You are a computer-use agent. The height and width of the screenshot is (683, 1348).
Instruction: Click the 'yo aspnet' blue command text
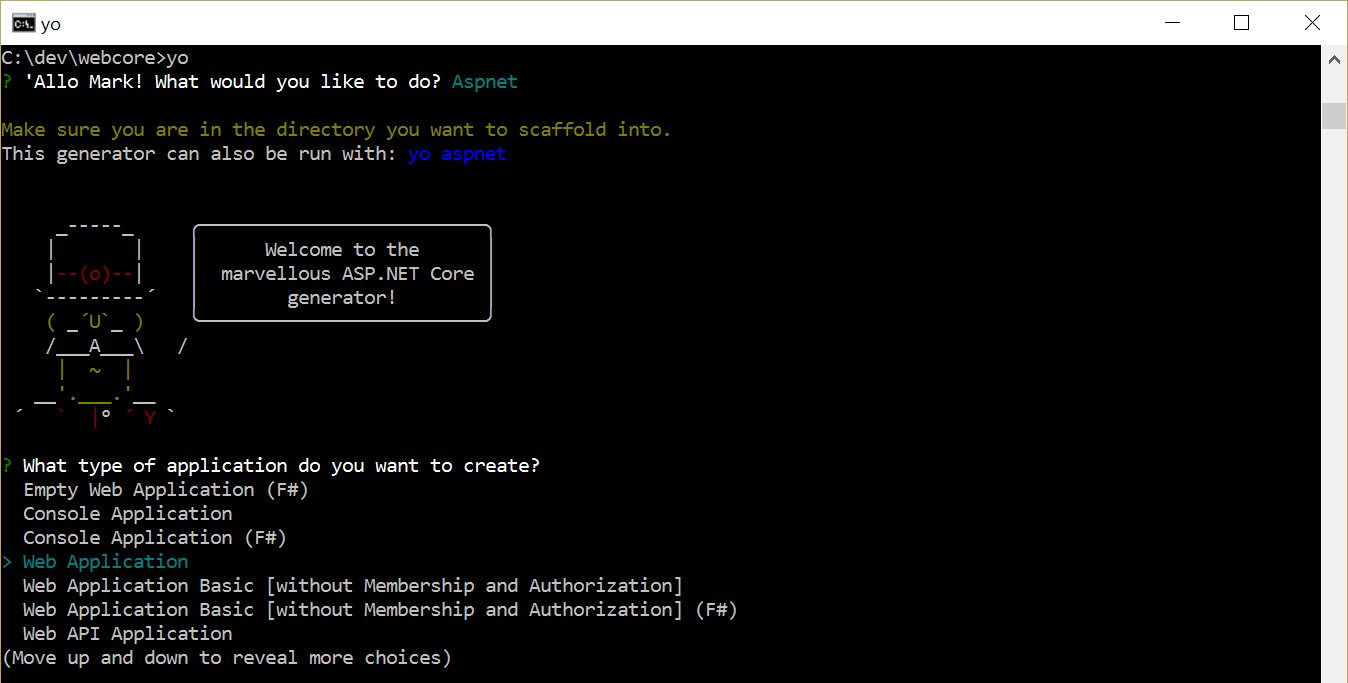457,154
